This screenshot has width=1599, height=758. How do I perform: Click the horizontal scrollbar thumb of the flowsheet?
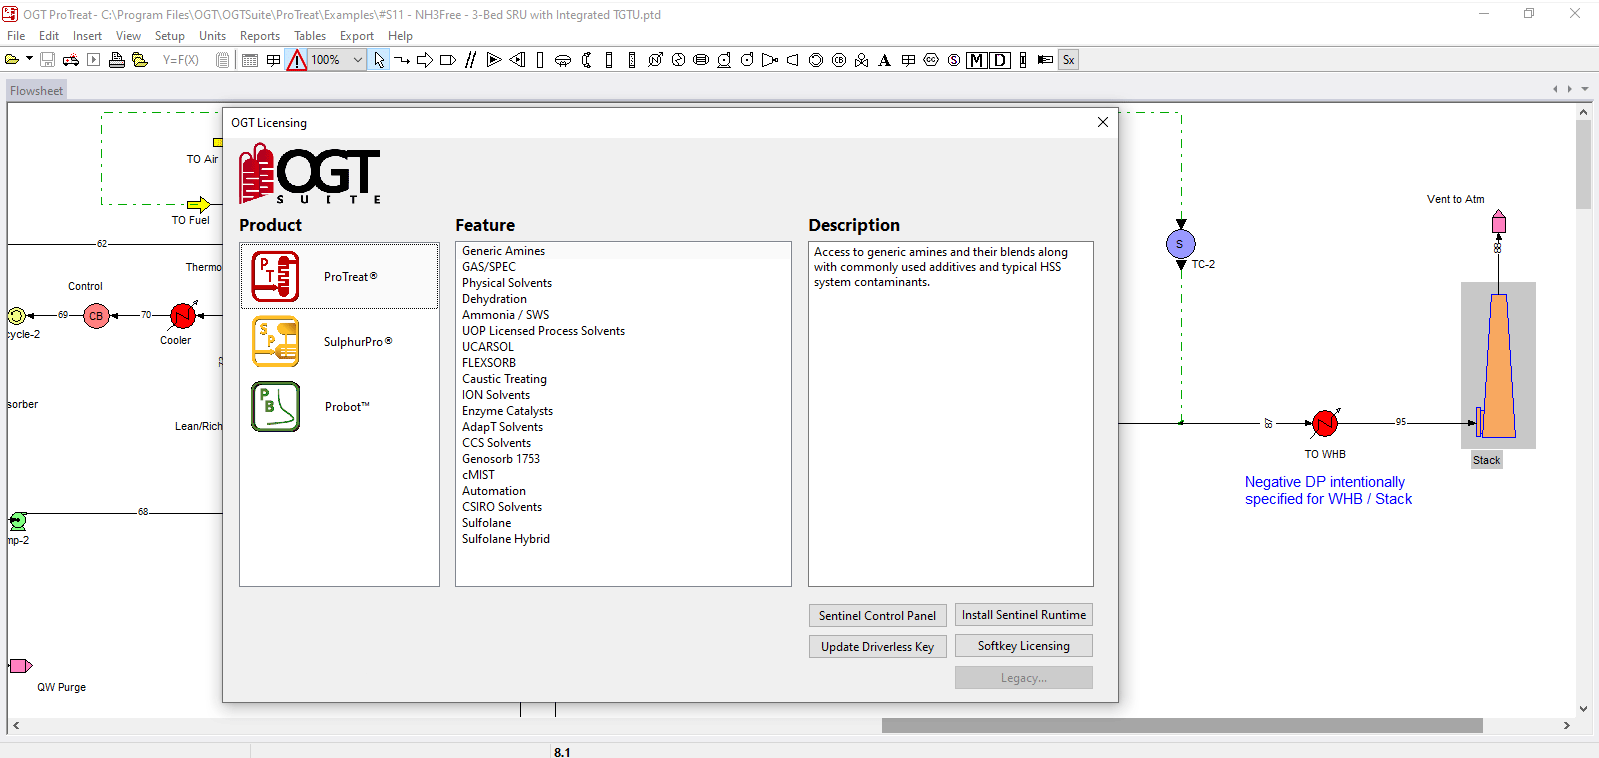click(x=1181, y=726)
